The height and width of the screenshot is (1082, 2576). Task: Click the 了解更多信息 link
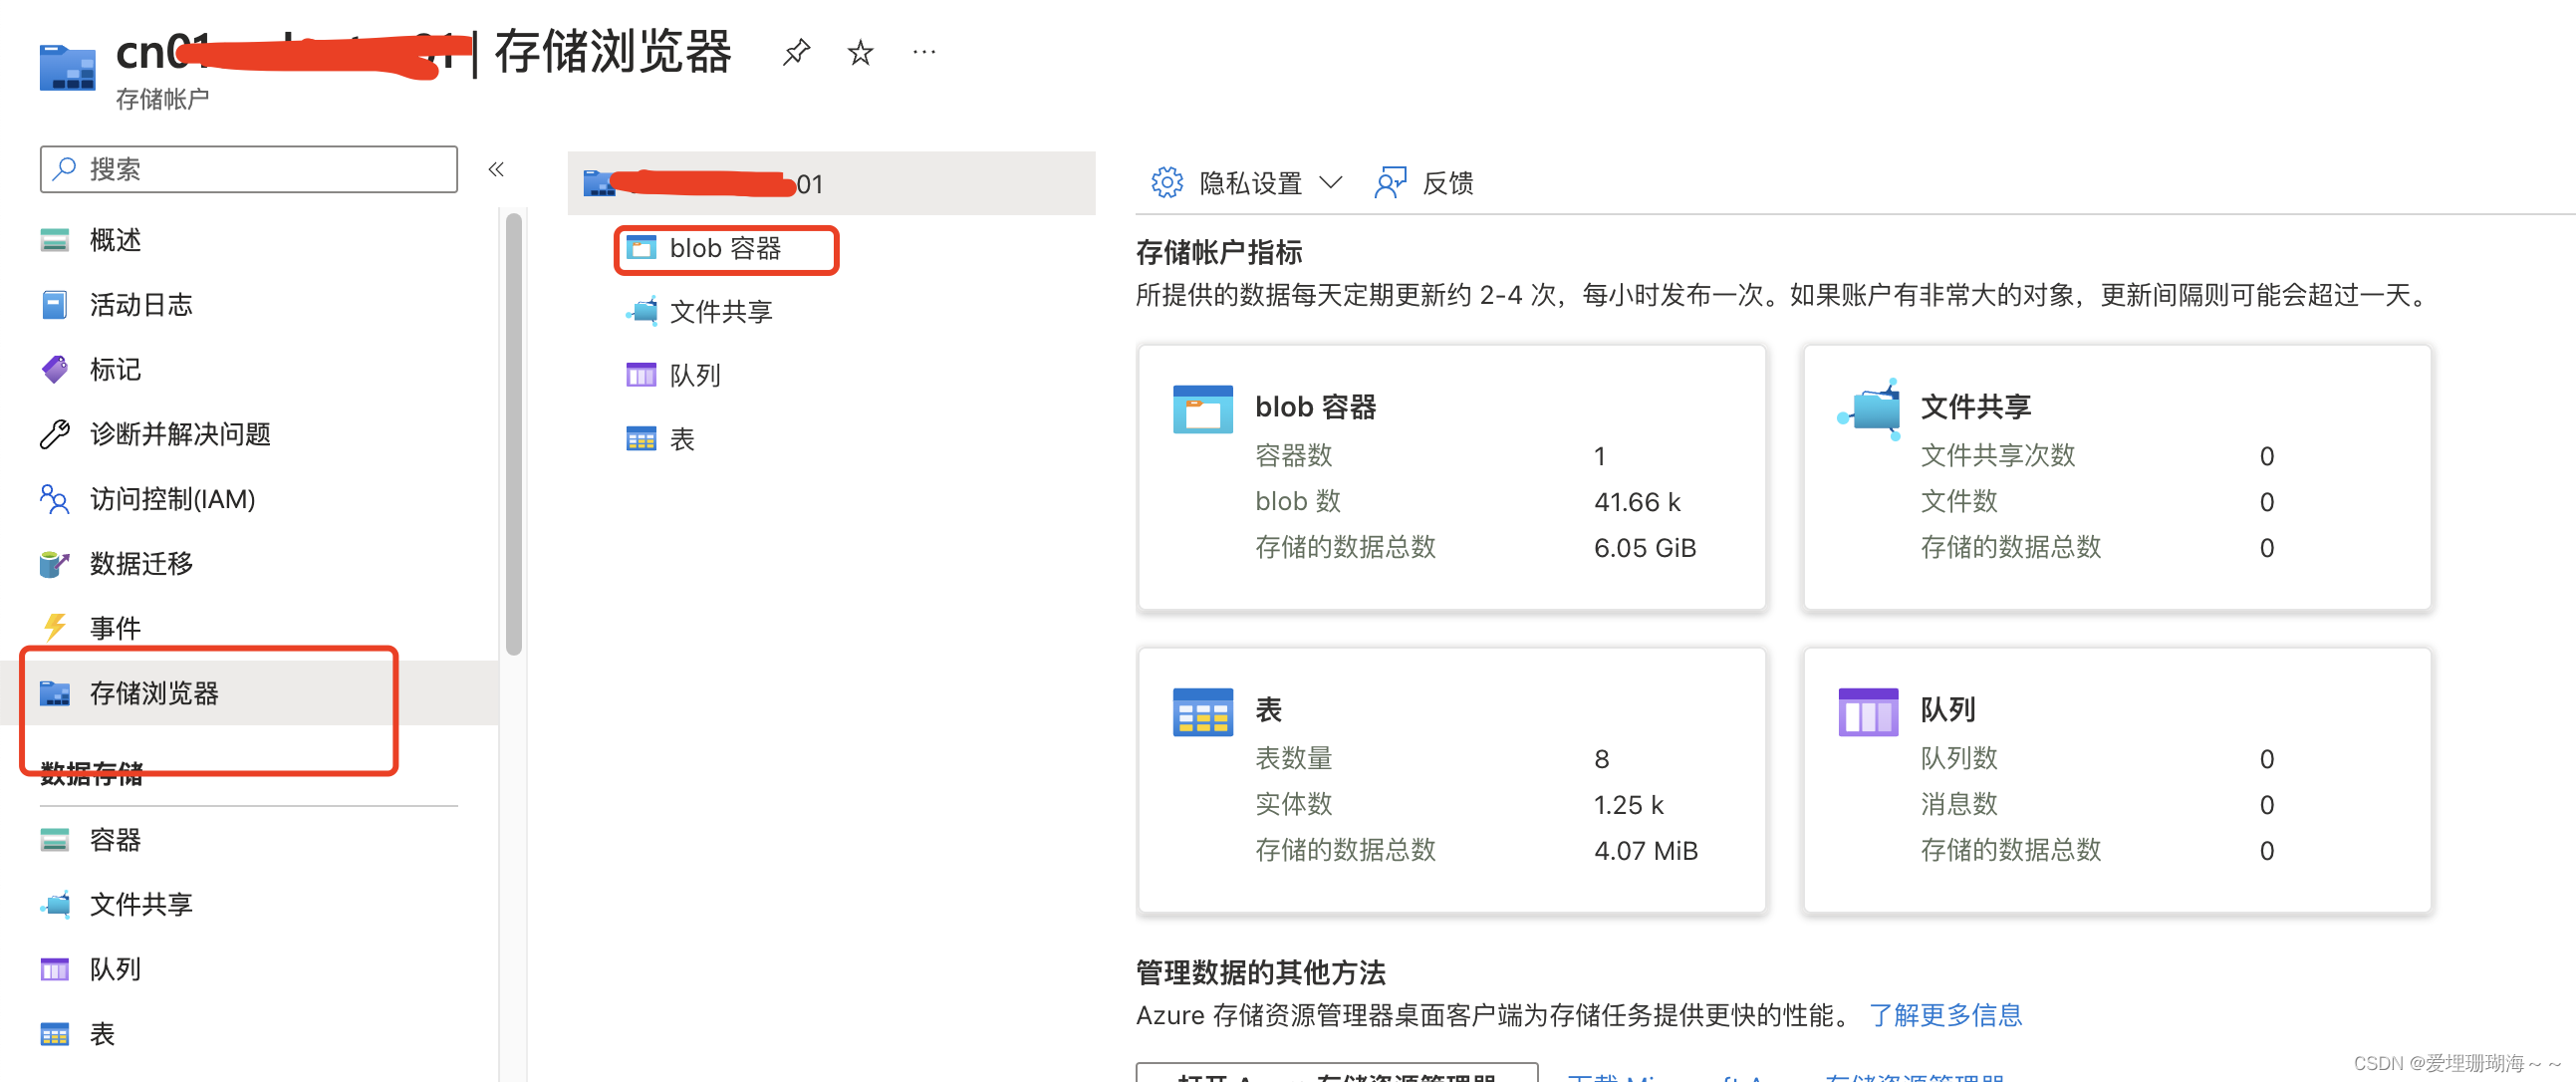point(1945,1015)
